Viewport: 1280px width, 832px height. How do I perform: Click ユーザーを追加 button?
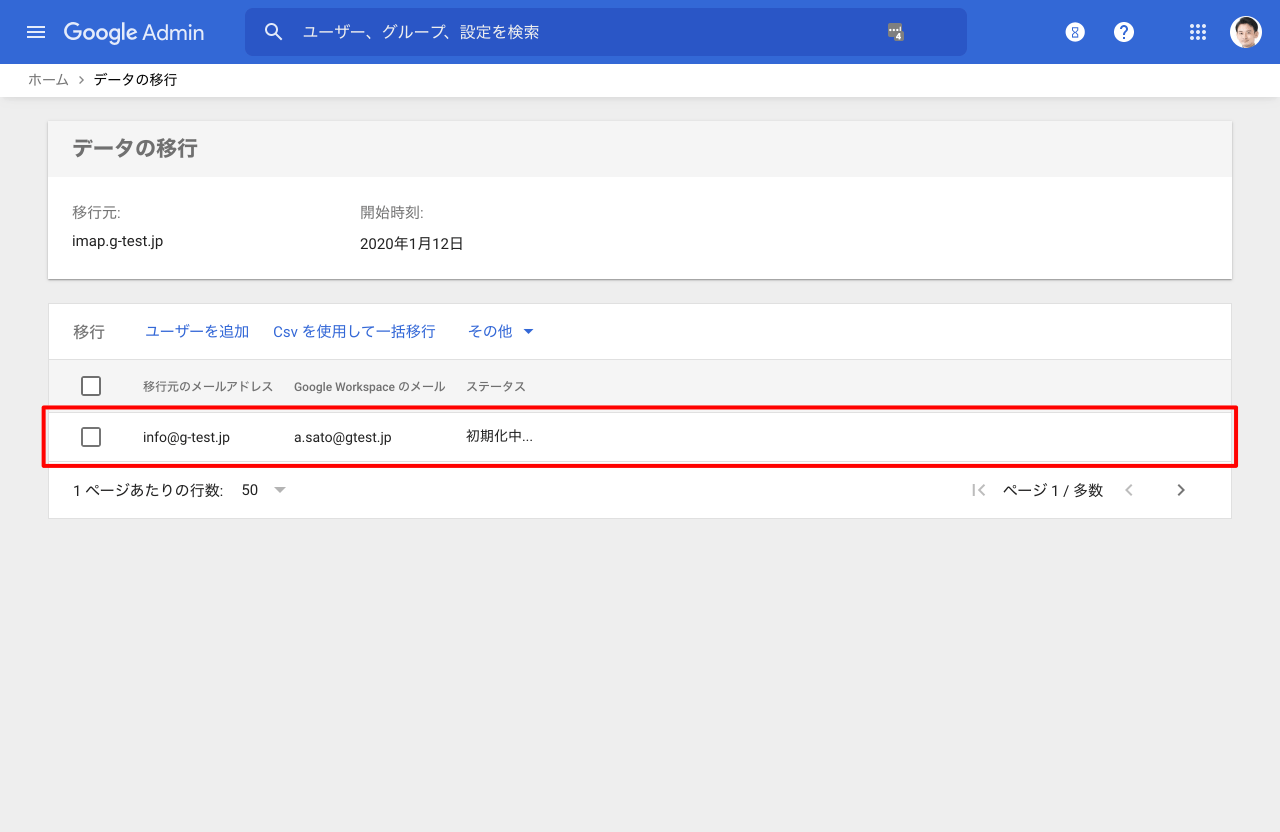[x=197, y=331]
